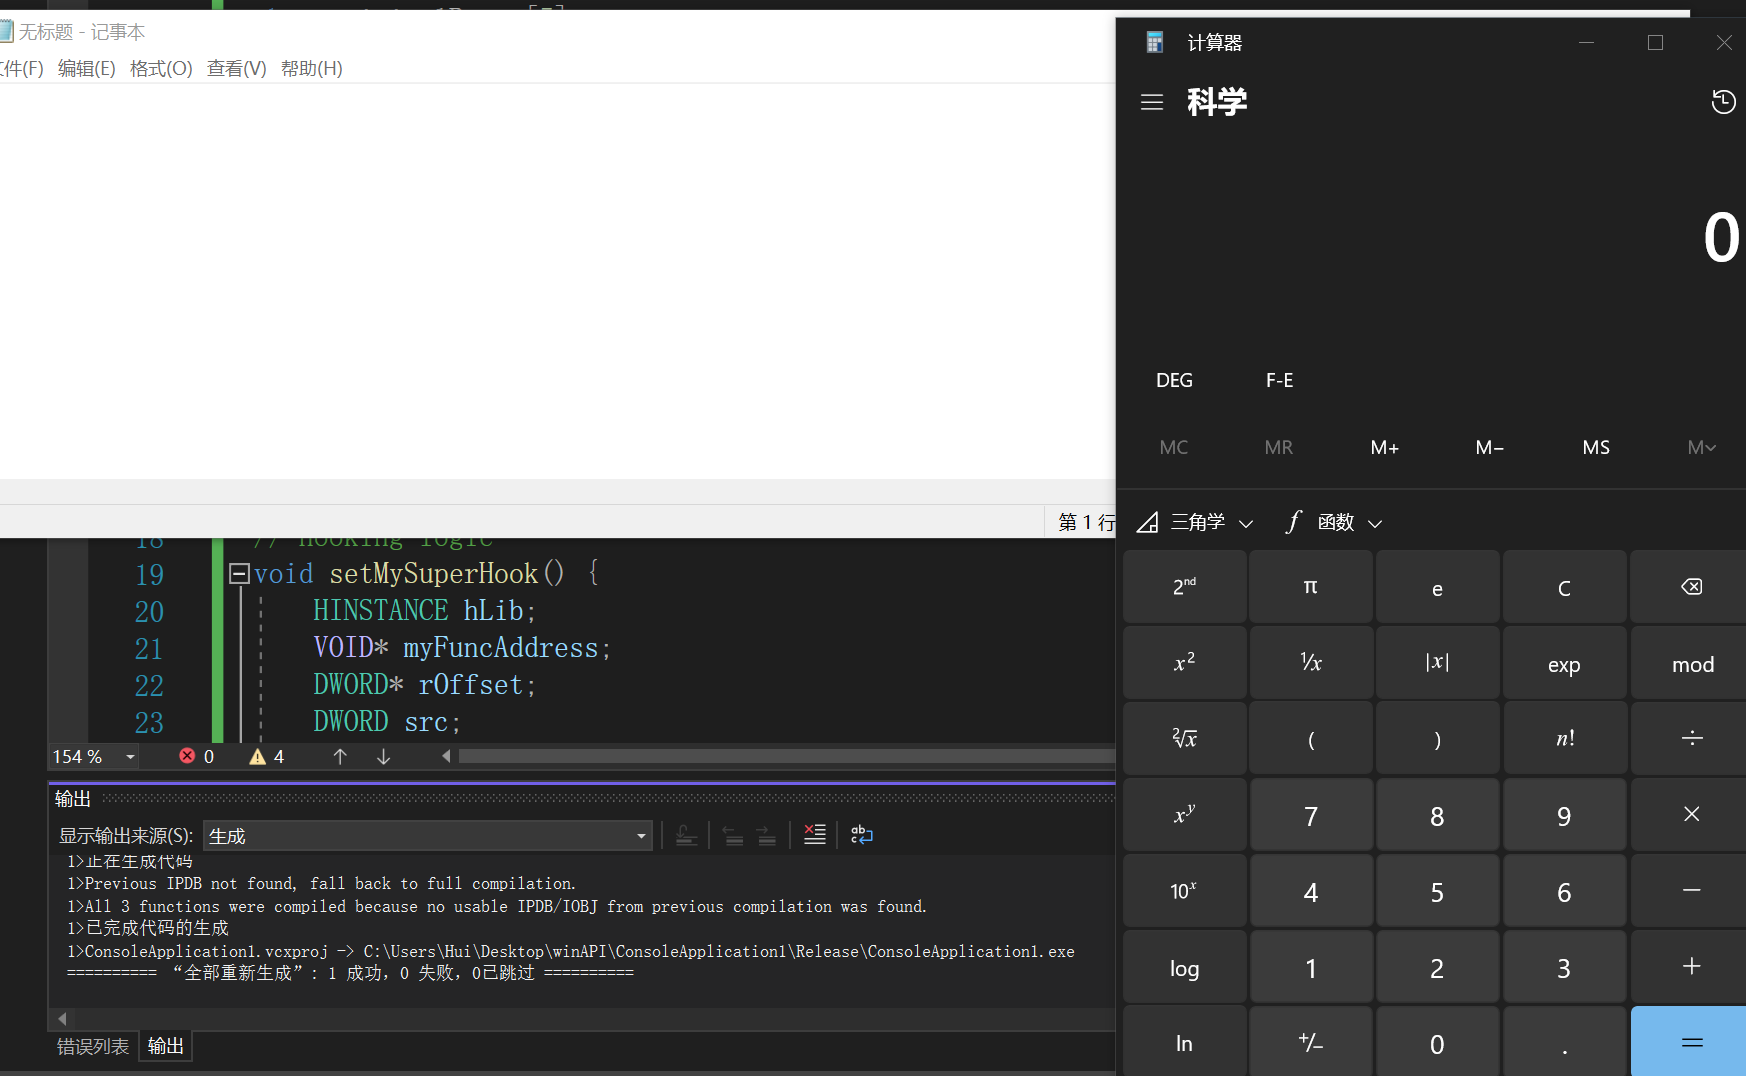Click the clear all output icon

tap(815, 834)
